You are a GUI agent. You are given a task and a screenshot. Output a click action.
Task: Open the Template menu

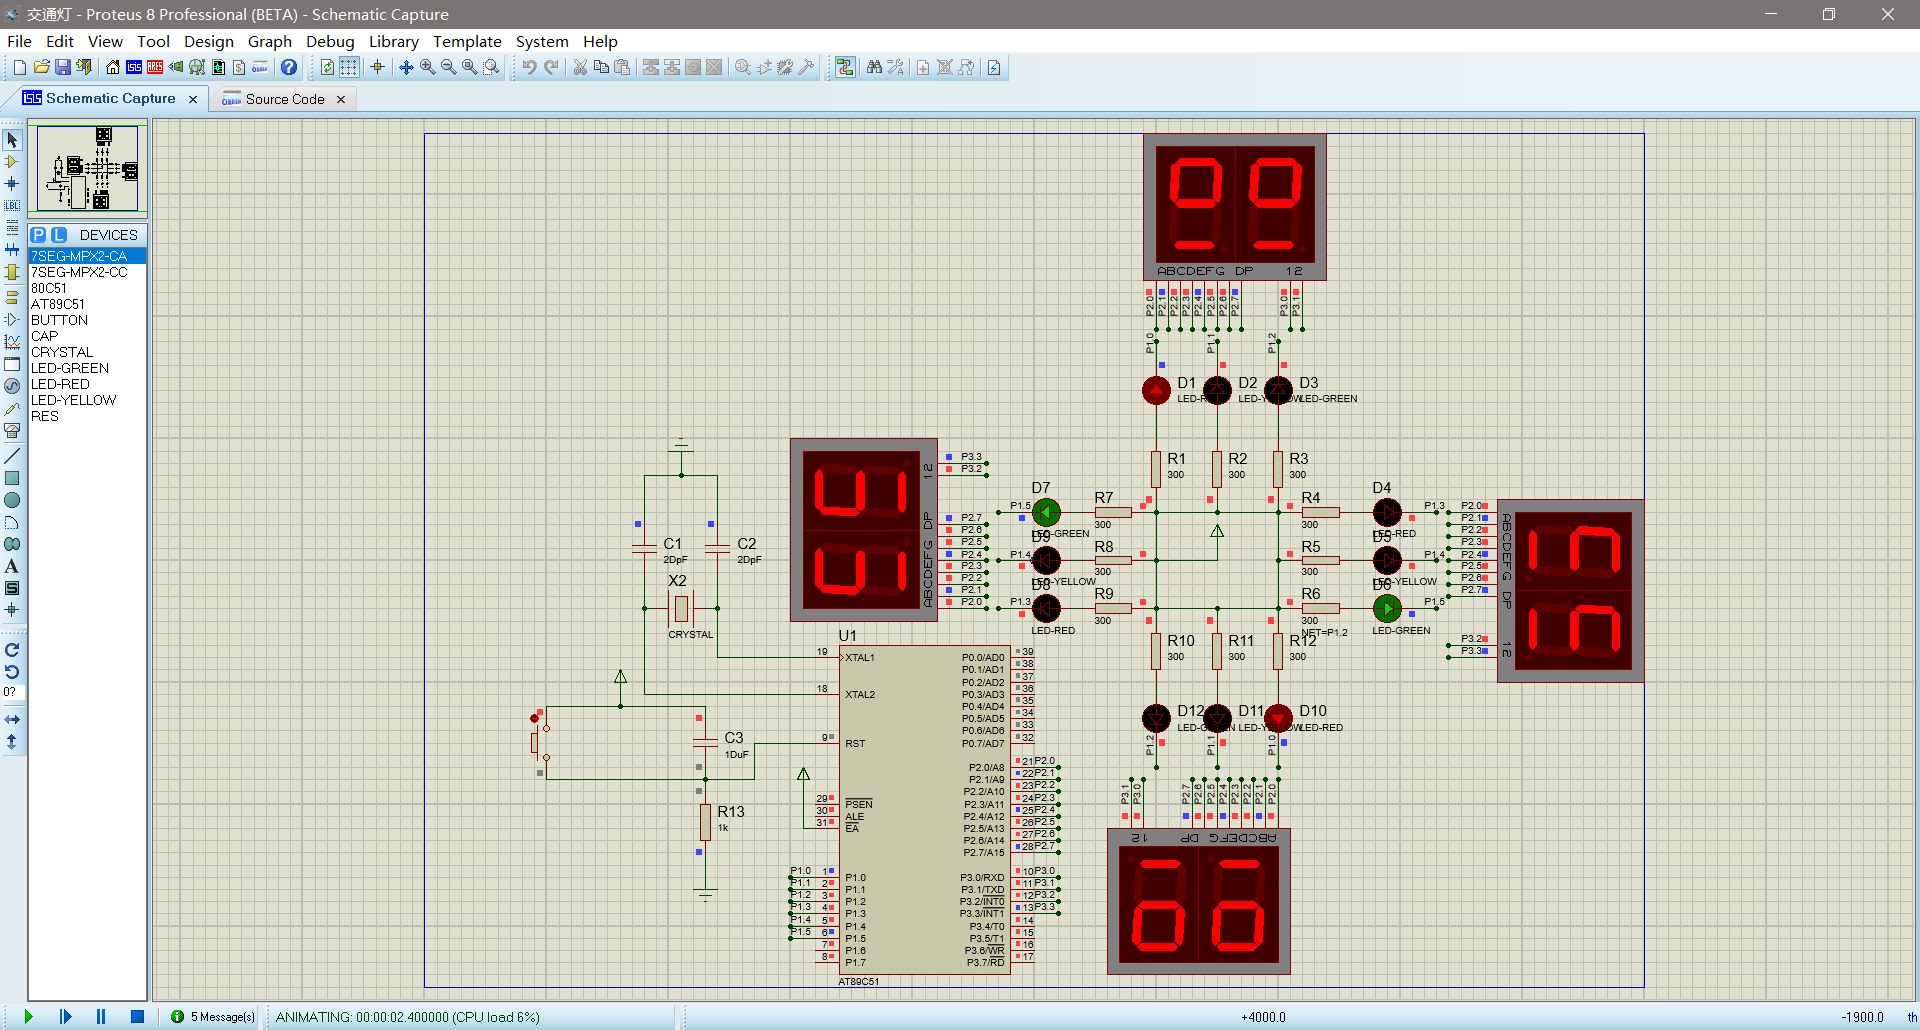click(x=467, y=41)
